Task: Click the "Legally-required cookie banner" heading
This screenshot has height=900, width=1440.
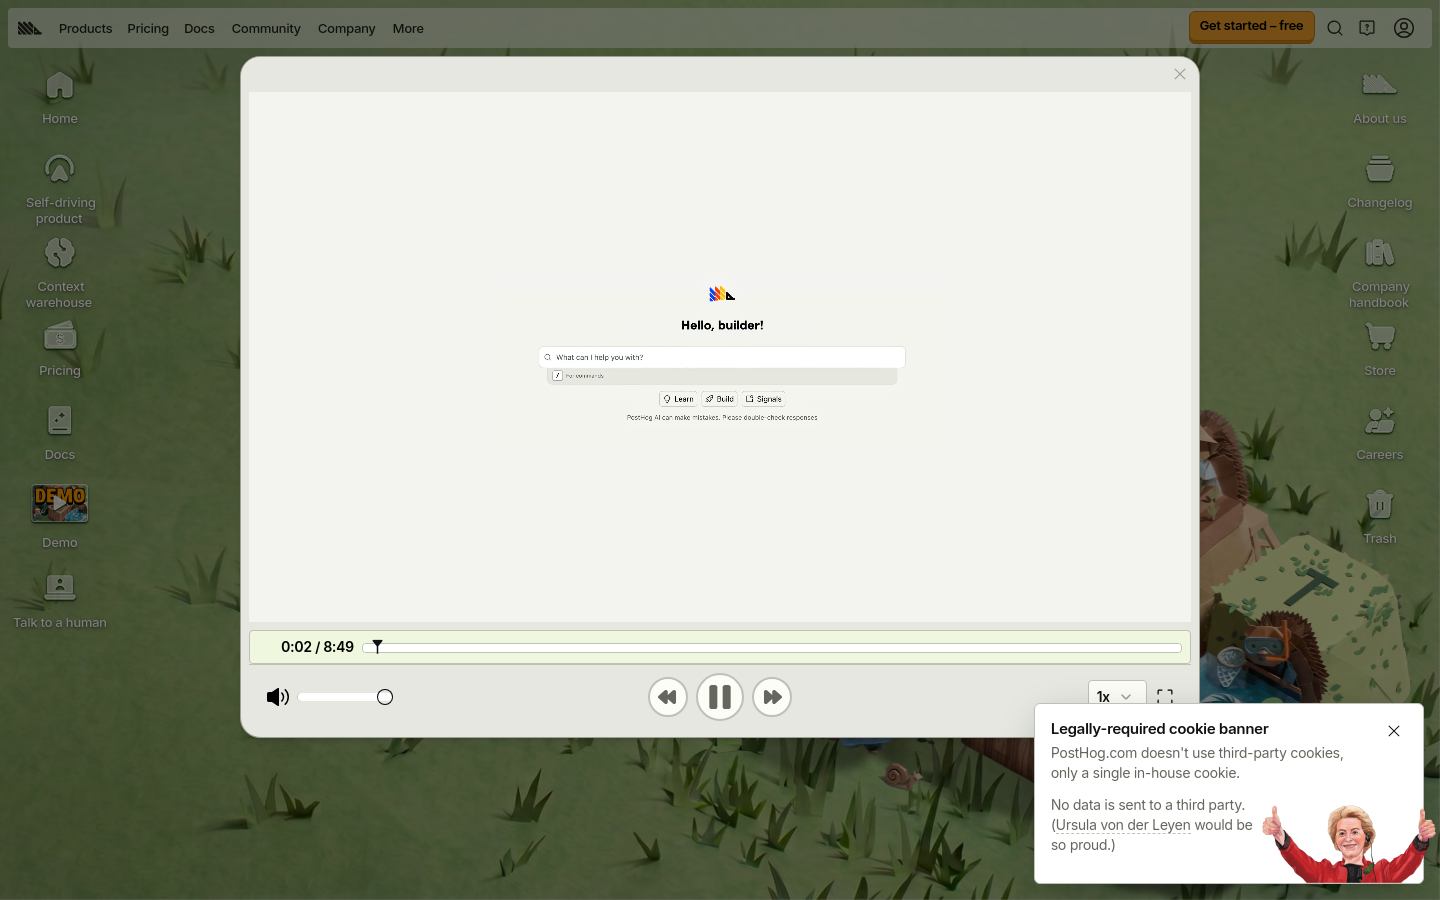Action: (x=1159, y=729)
